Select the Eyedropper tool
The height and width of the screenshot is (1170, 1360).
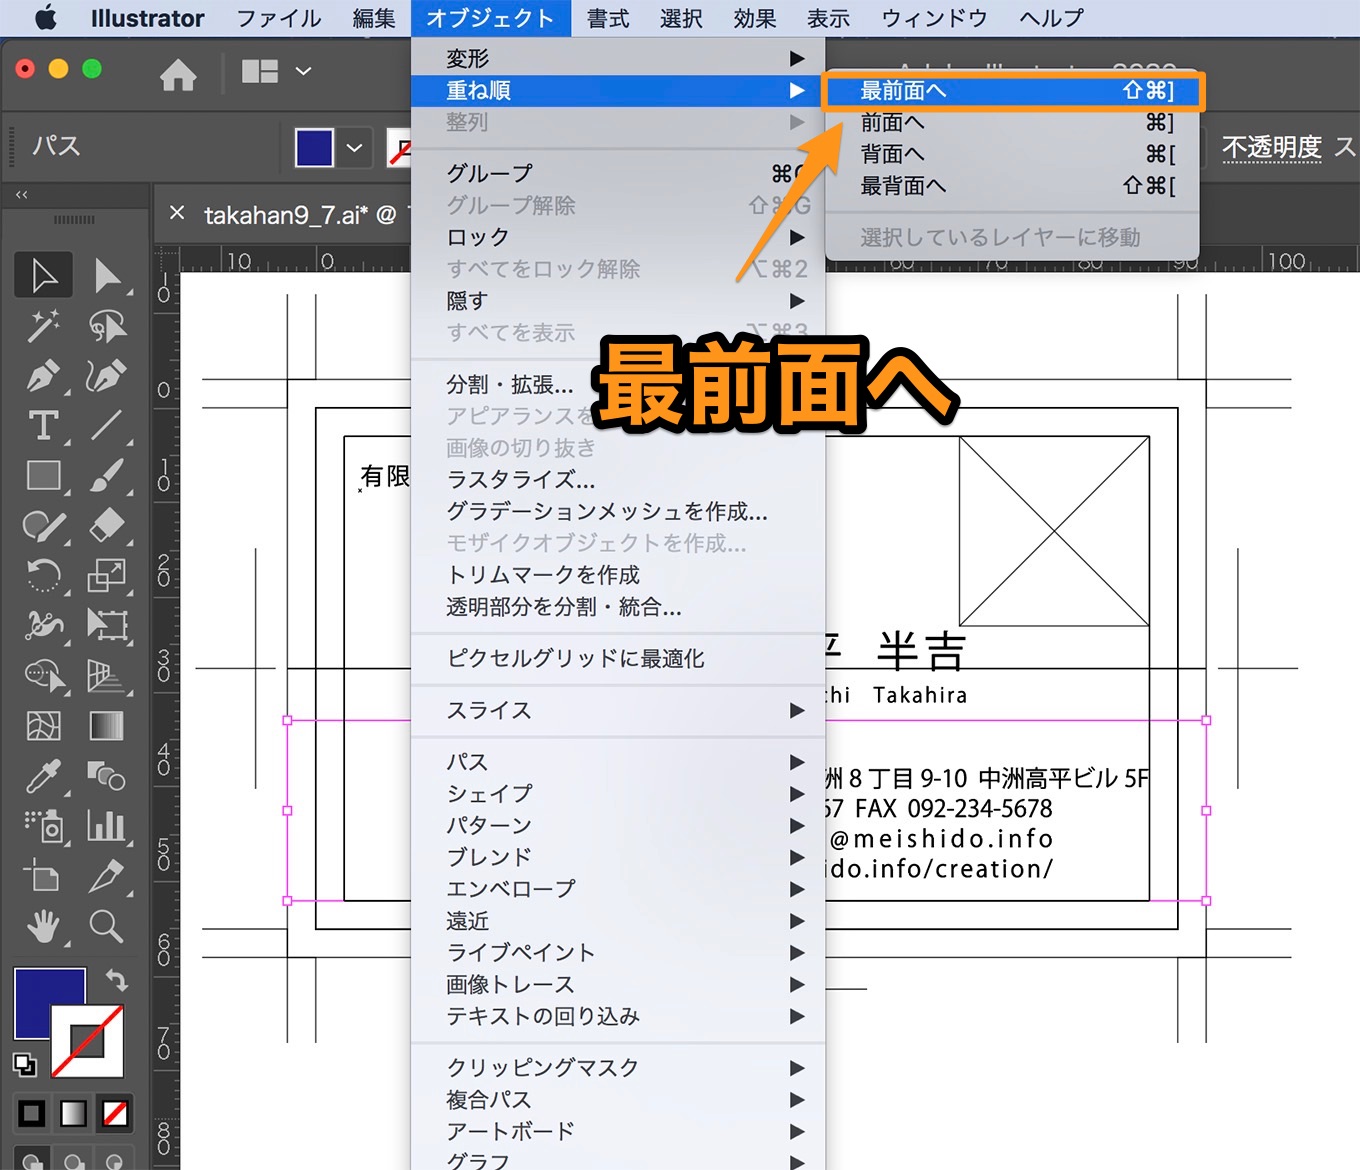pos(43,776)
